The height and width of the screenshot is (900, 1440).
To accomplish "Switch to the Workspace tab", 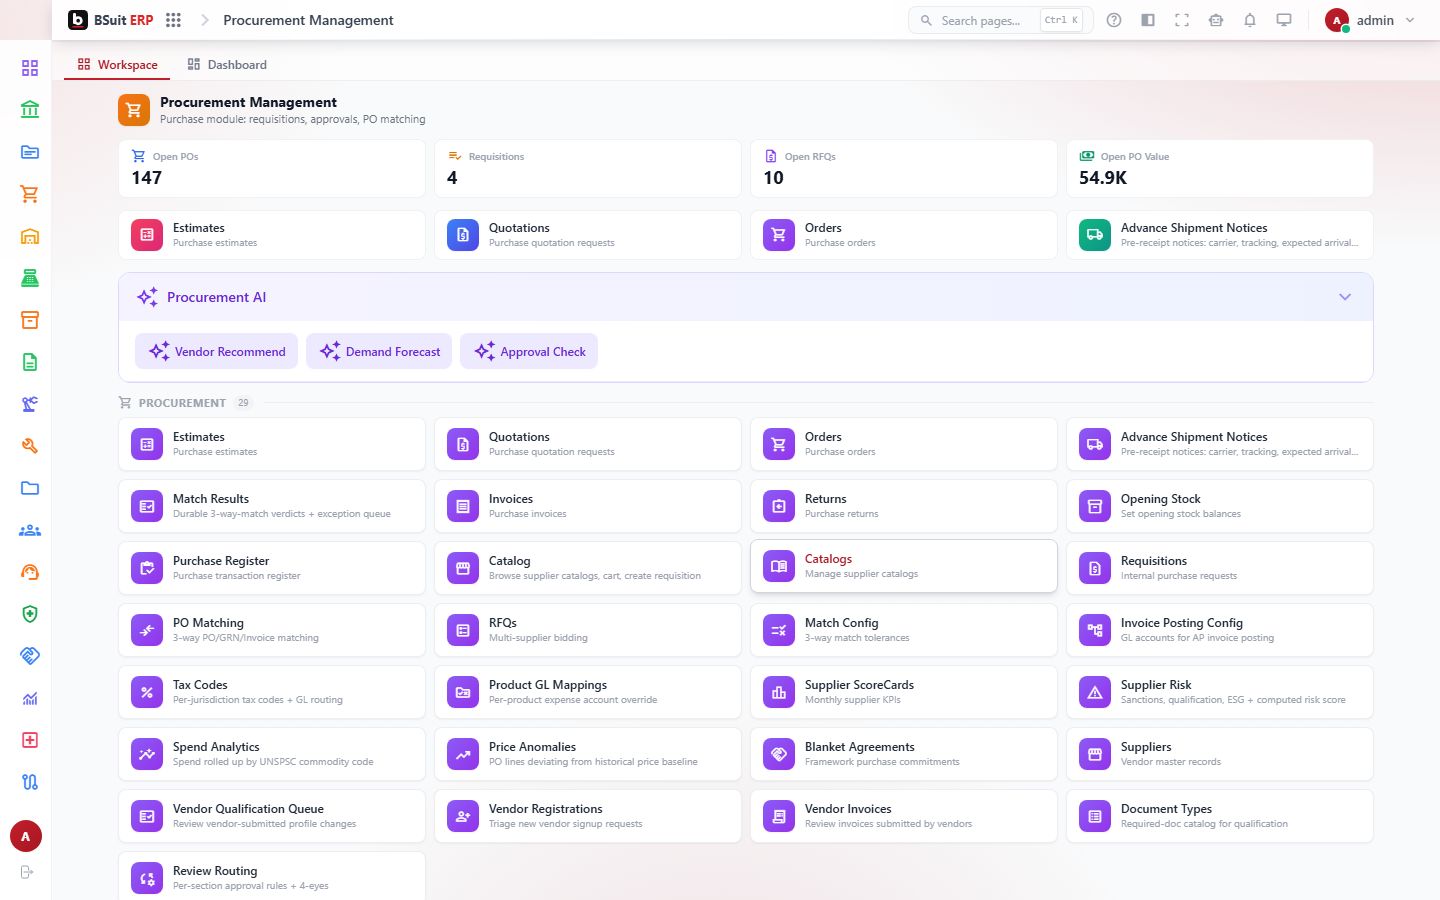I will (117, 65).
